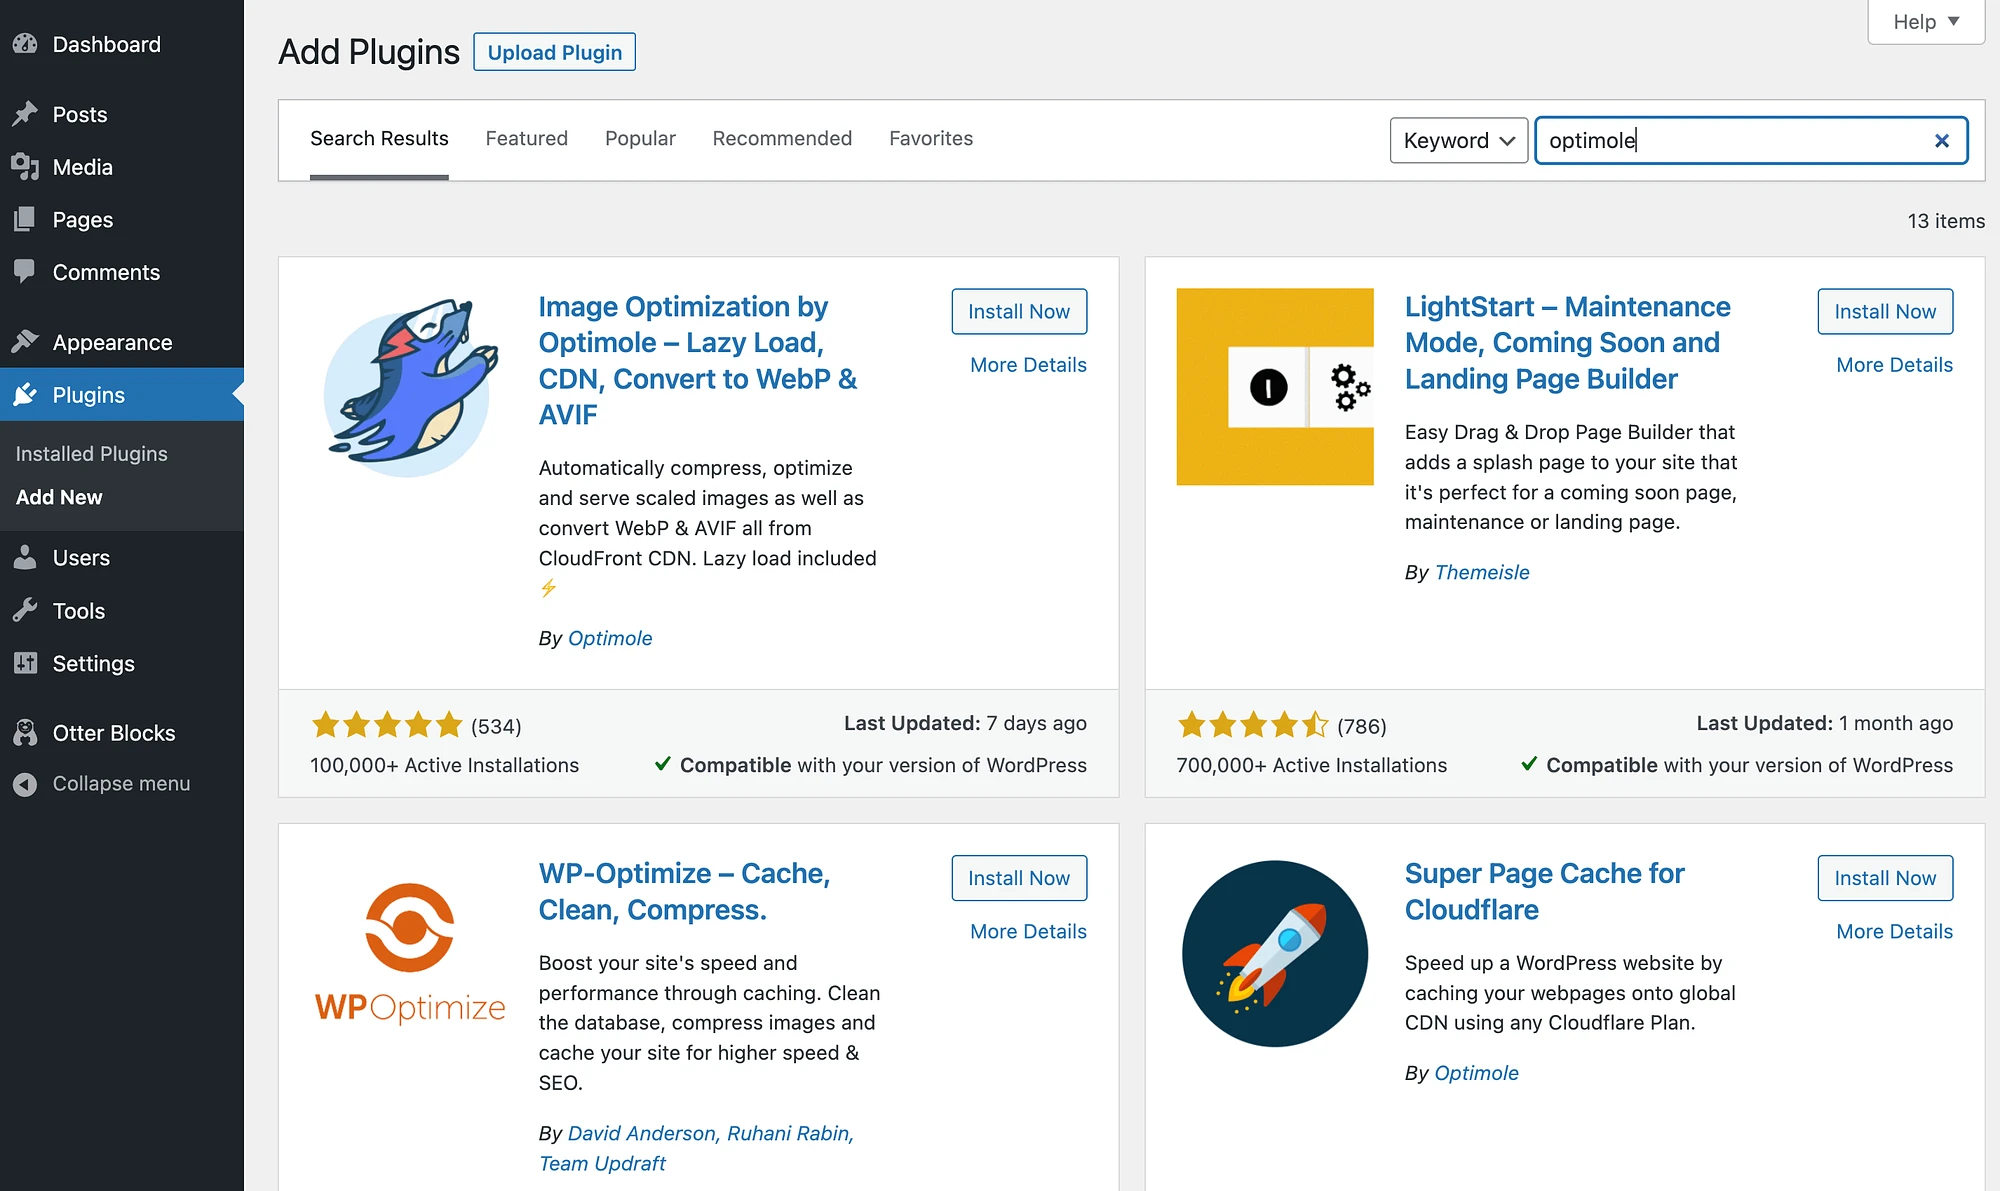This screenshot has width=2000, height=1191.
Task: Click Install Now for LightStart plugin
Action: [1885, 311]
